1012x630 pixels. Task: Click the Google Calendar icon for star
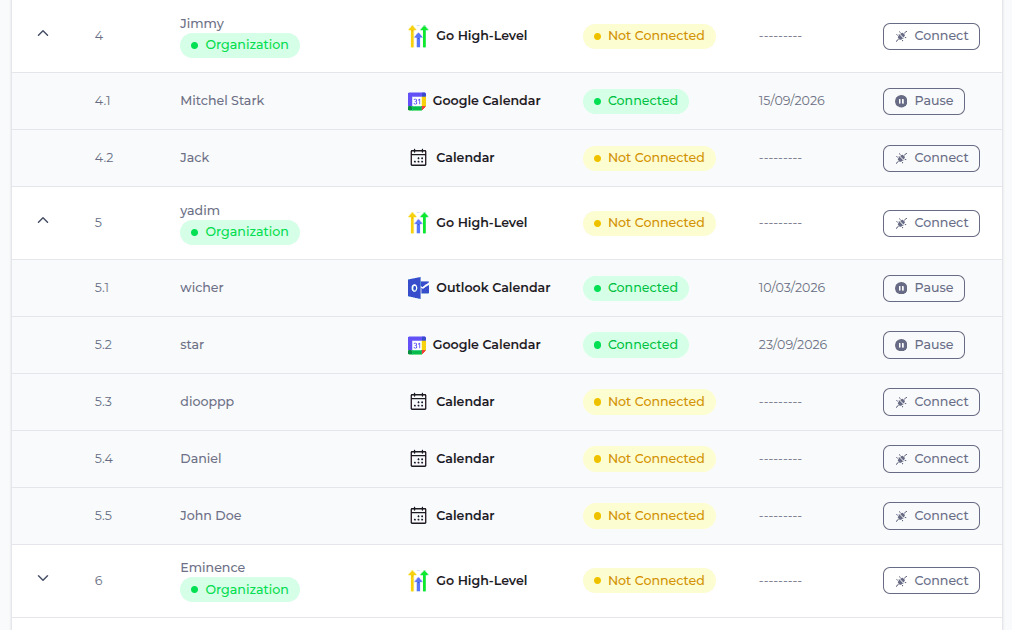417,345
